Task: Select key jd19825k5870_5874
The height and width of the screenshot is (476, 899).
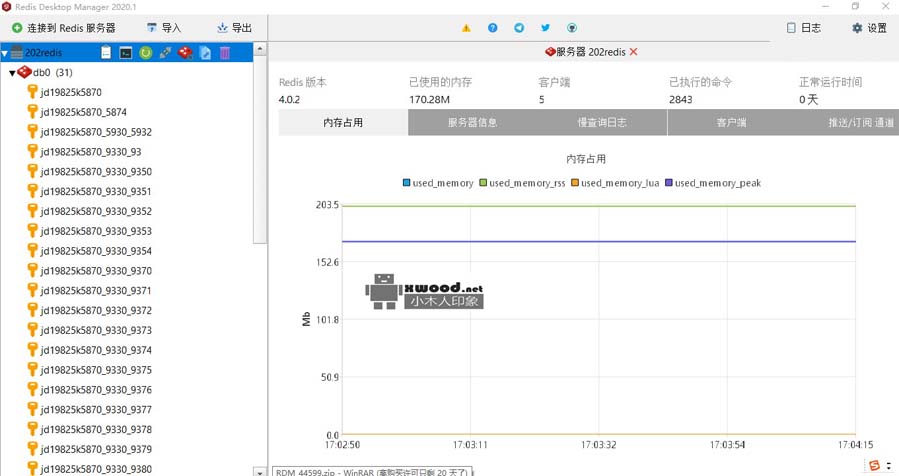Action: pos(83,112)
